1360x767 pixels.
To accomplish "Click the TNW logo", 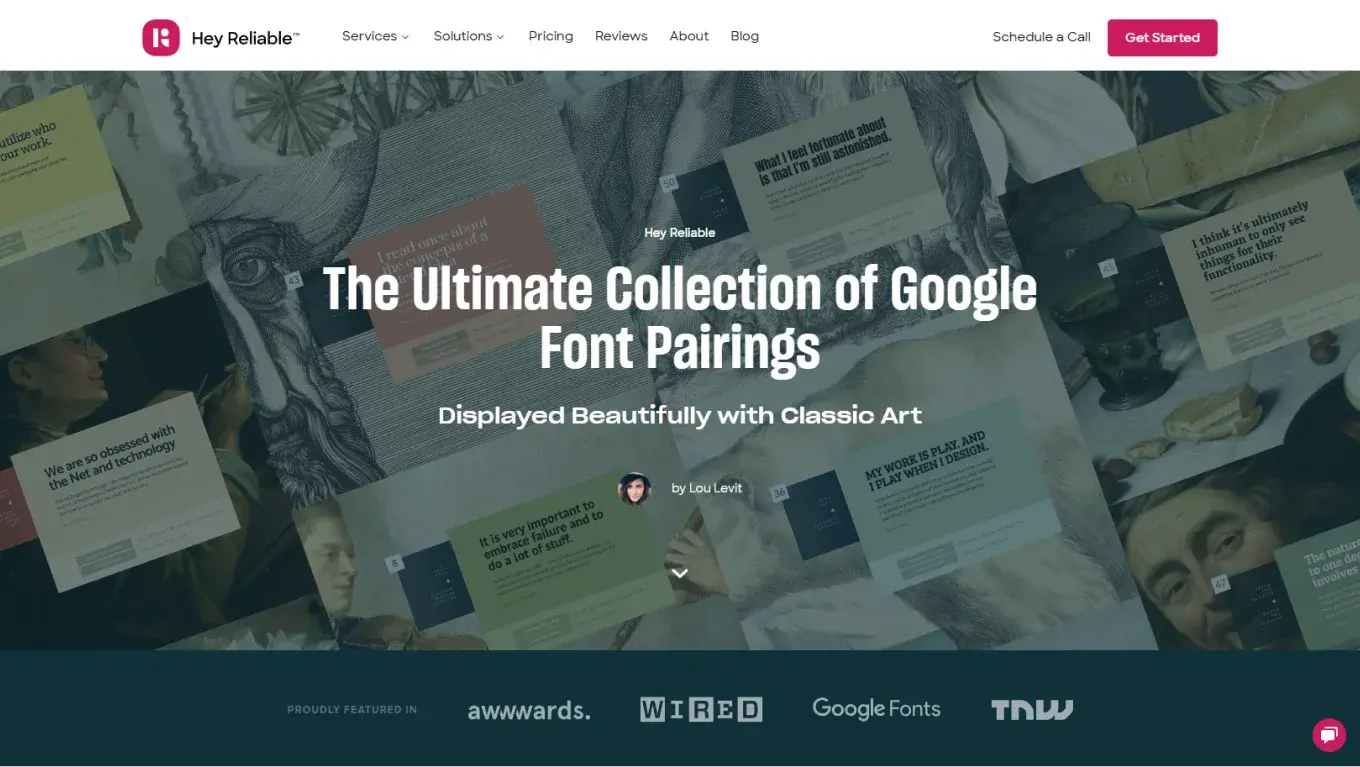I will coord(1032,710).
